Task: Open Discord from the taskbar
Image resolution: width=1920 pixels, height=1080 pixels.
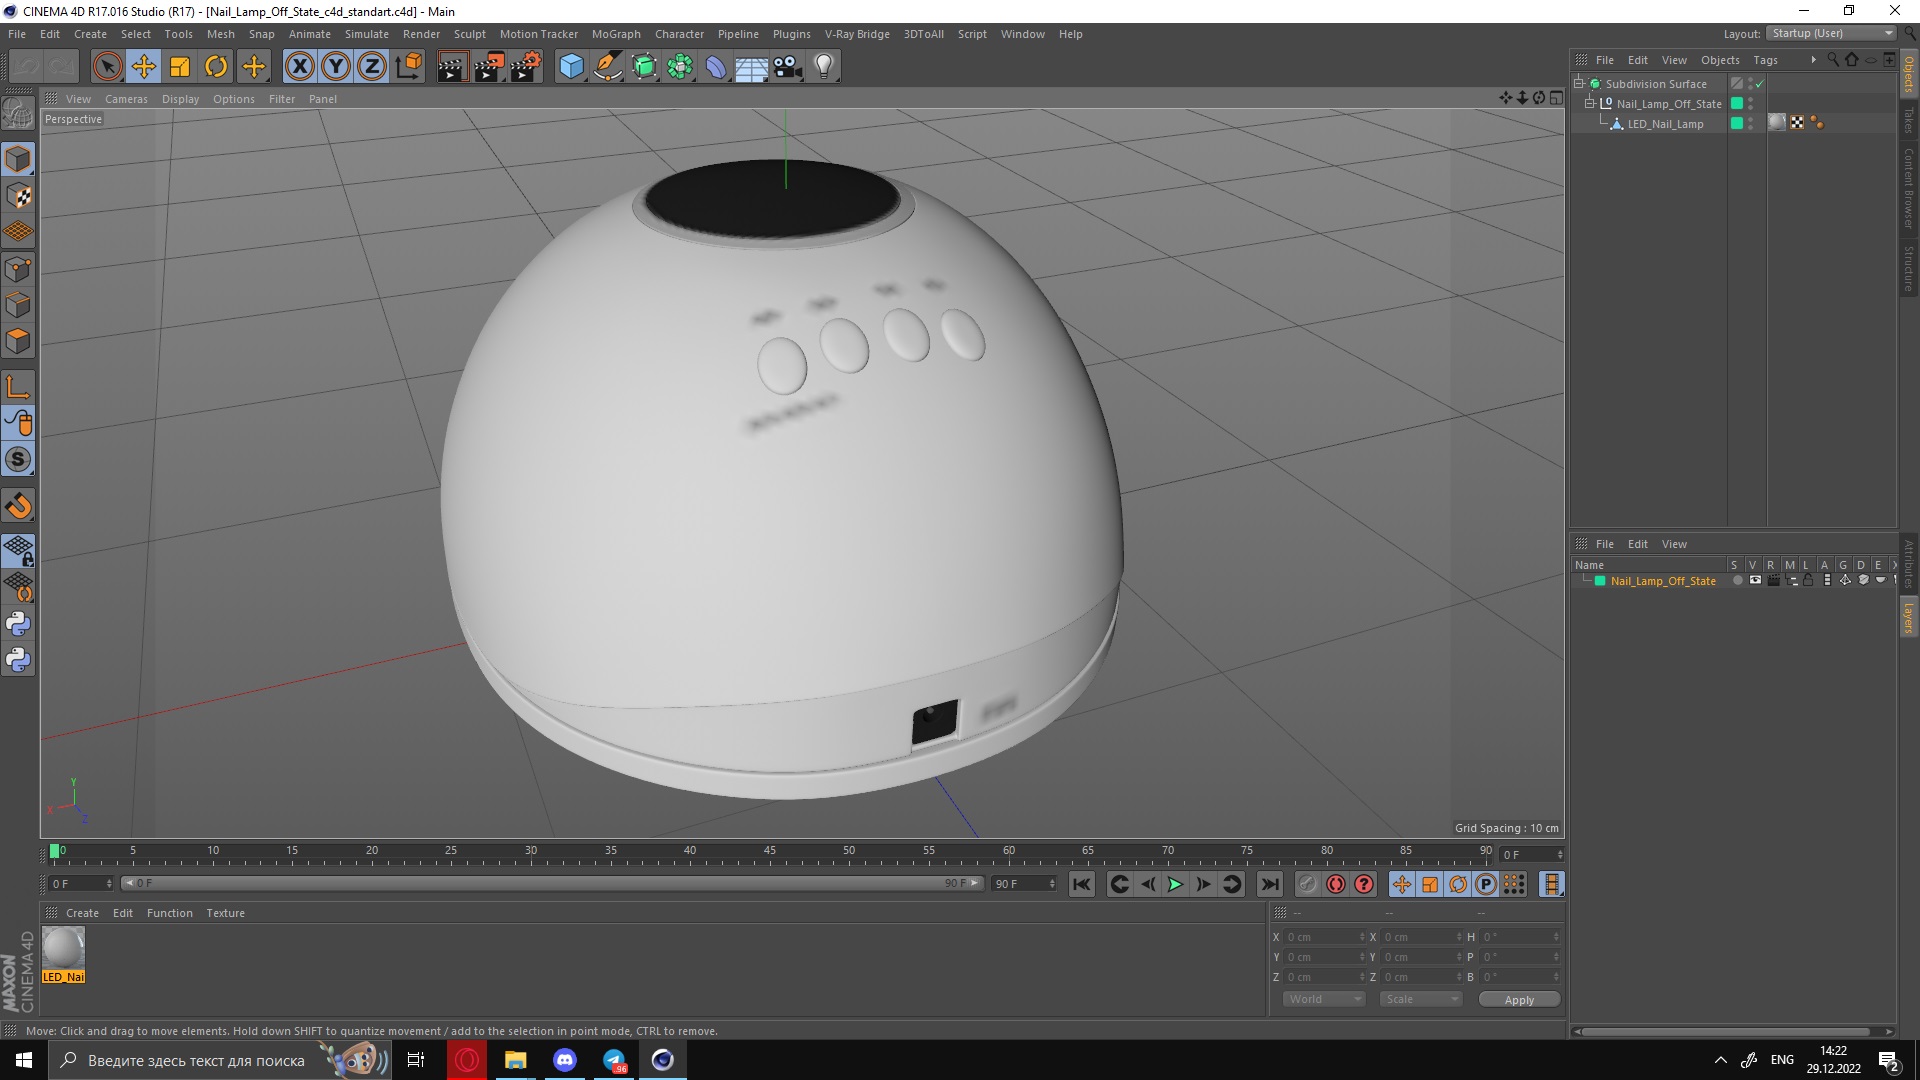Action: pos(565,1060)
